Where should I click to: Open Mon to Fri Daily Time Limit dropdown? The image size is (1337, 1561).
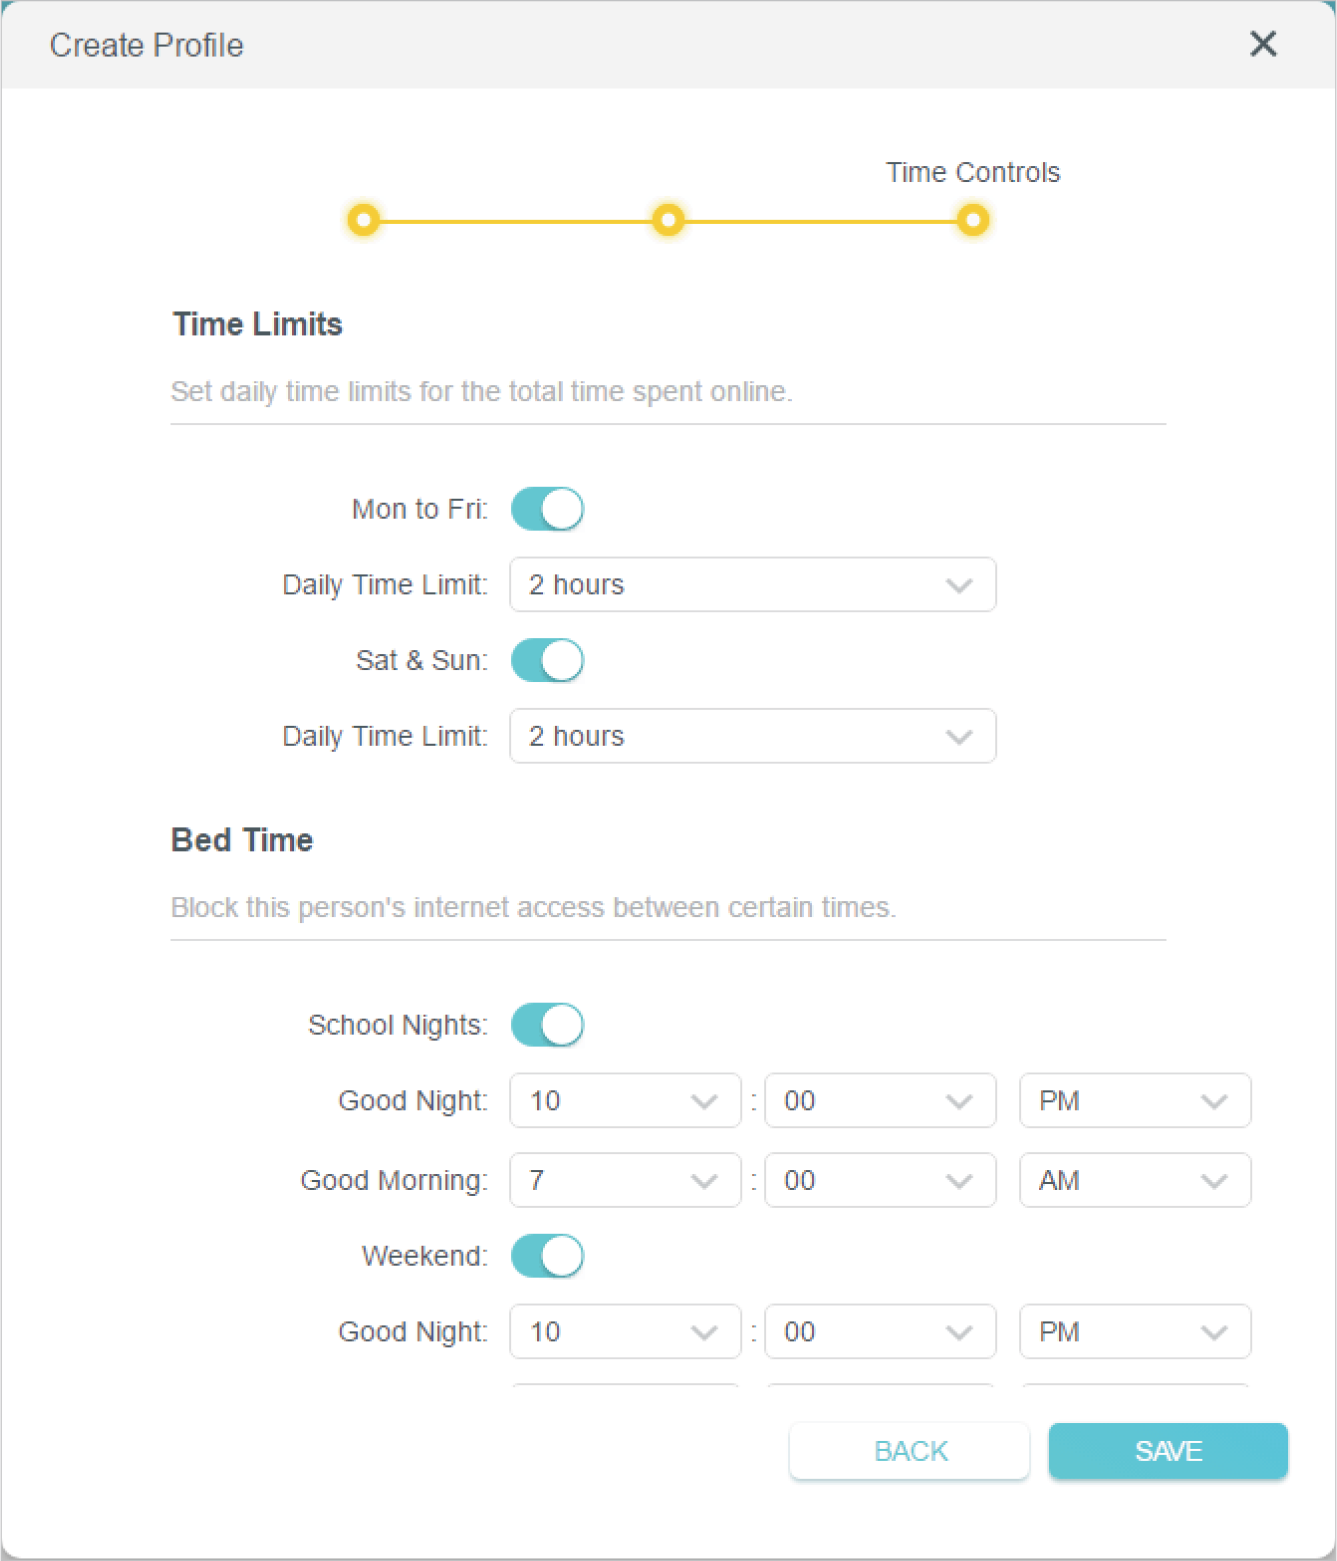(752, 585)
